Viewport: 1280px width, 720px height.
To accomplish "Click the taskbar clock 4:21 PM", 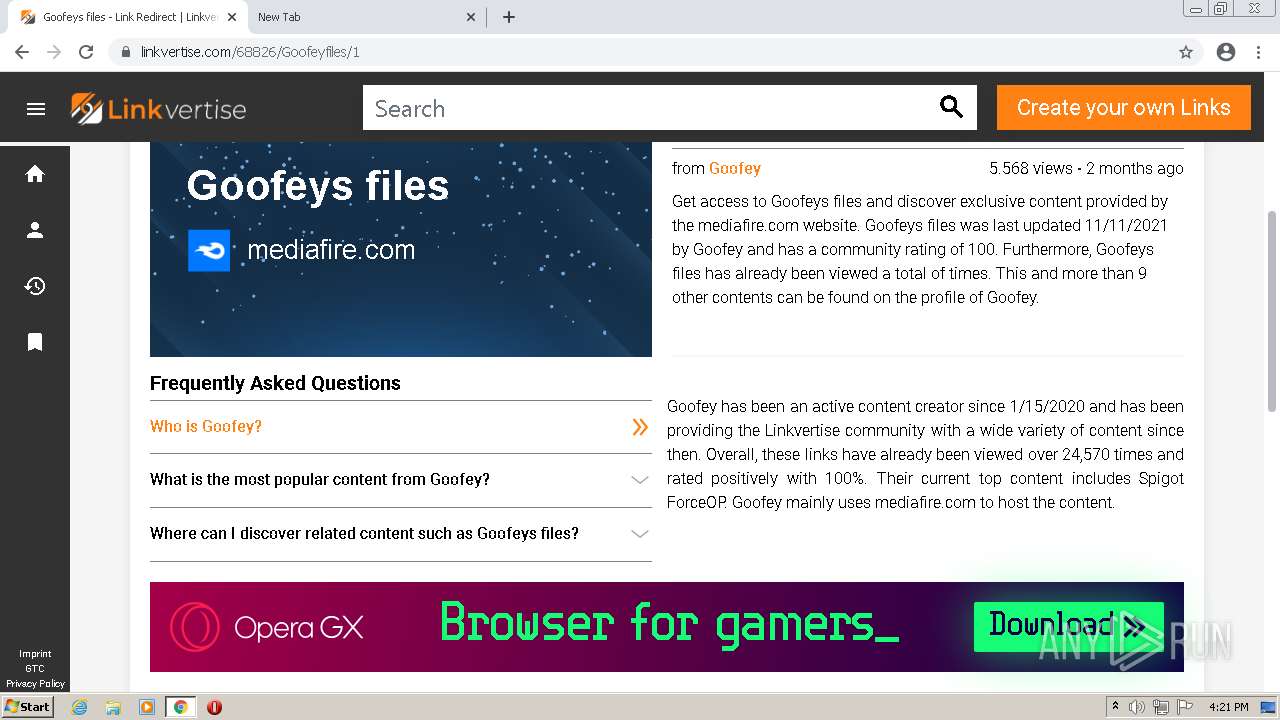I will (x=1229, y=707).
